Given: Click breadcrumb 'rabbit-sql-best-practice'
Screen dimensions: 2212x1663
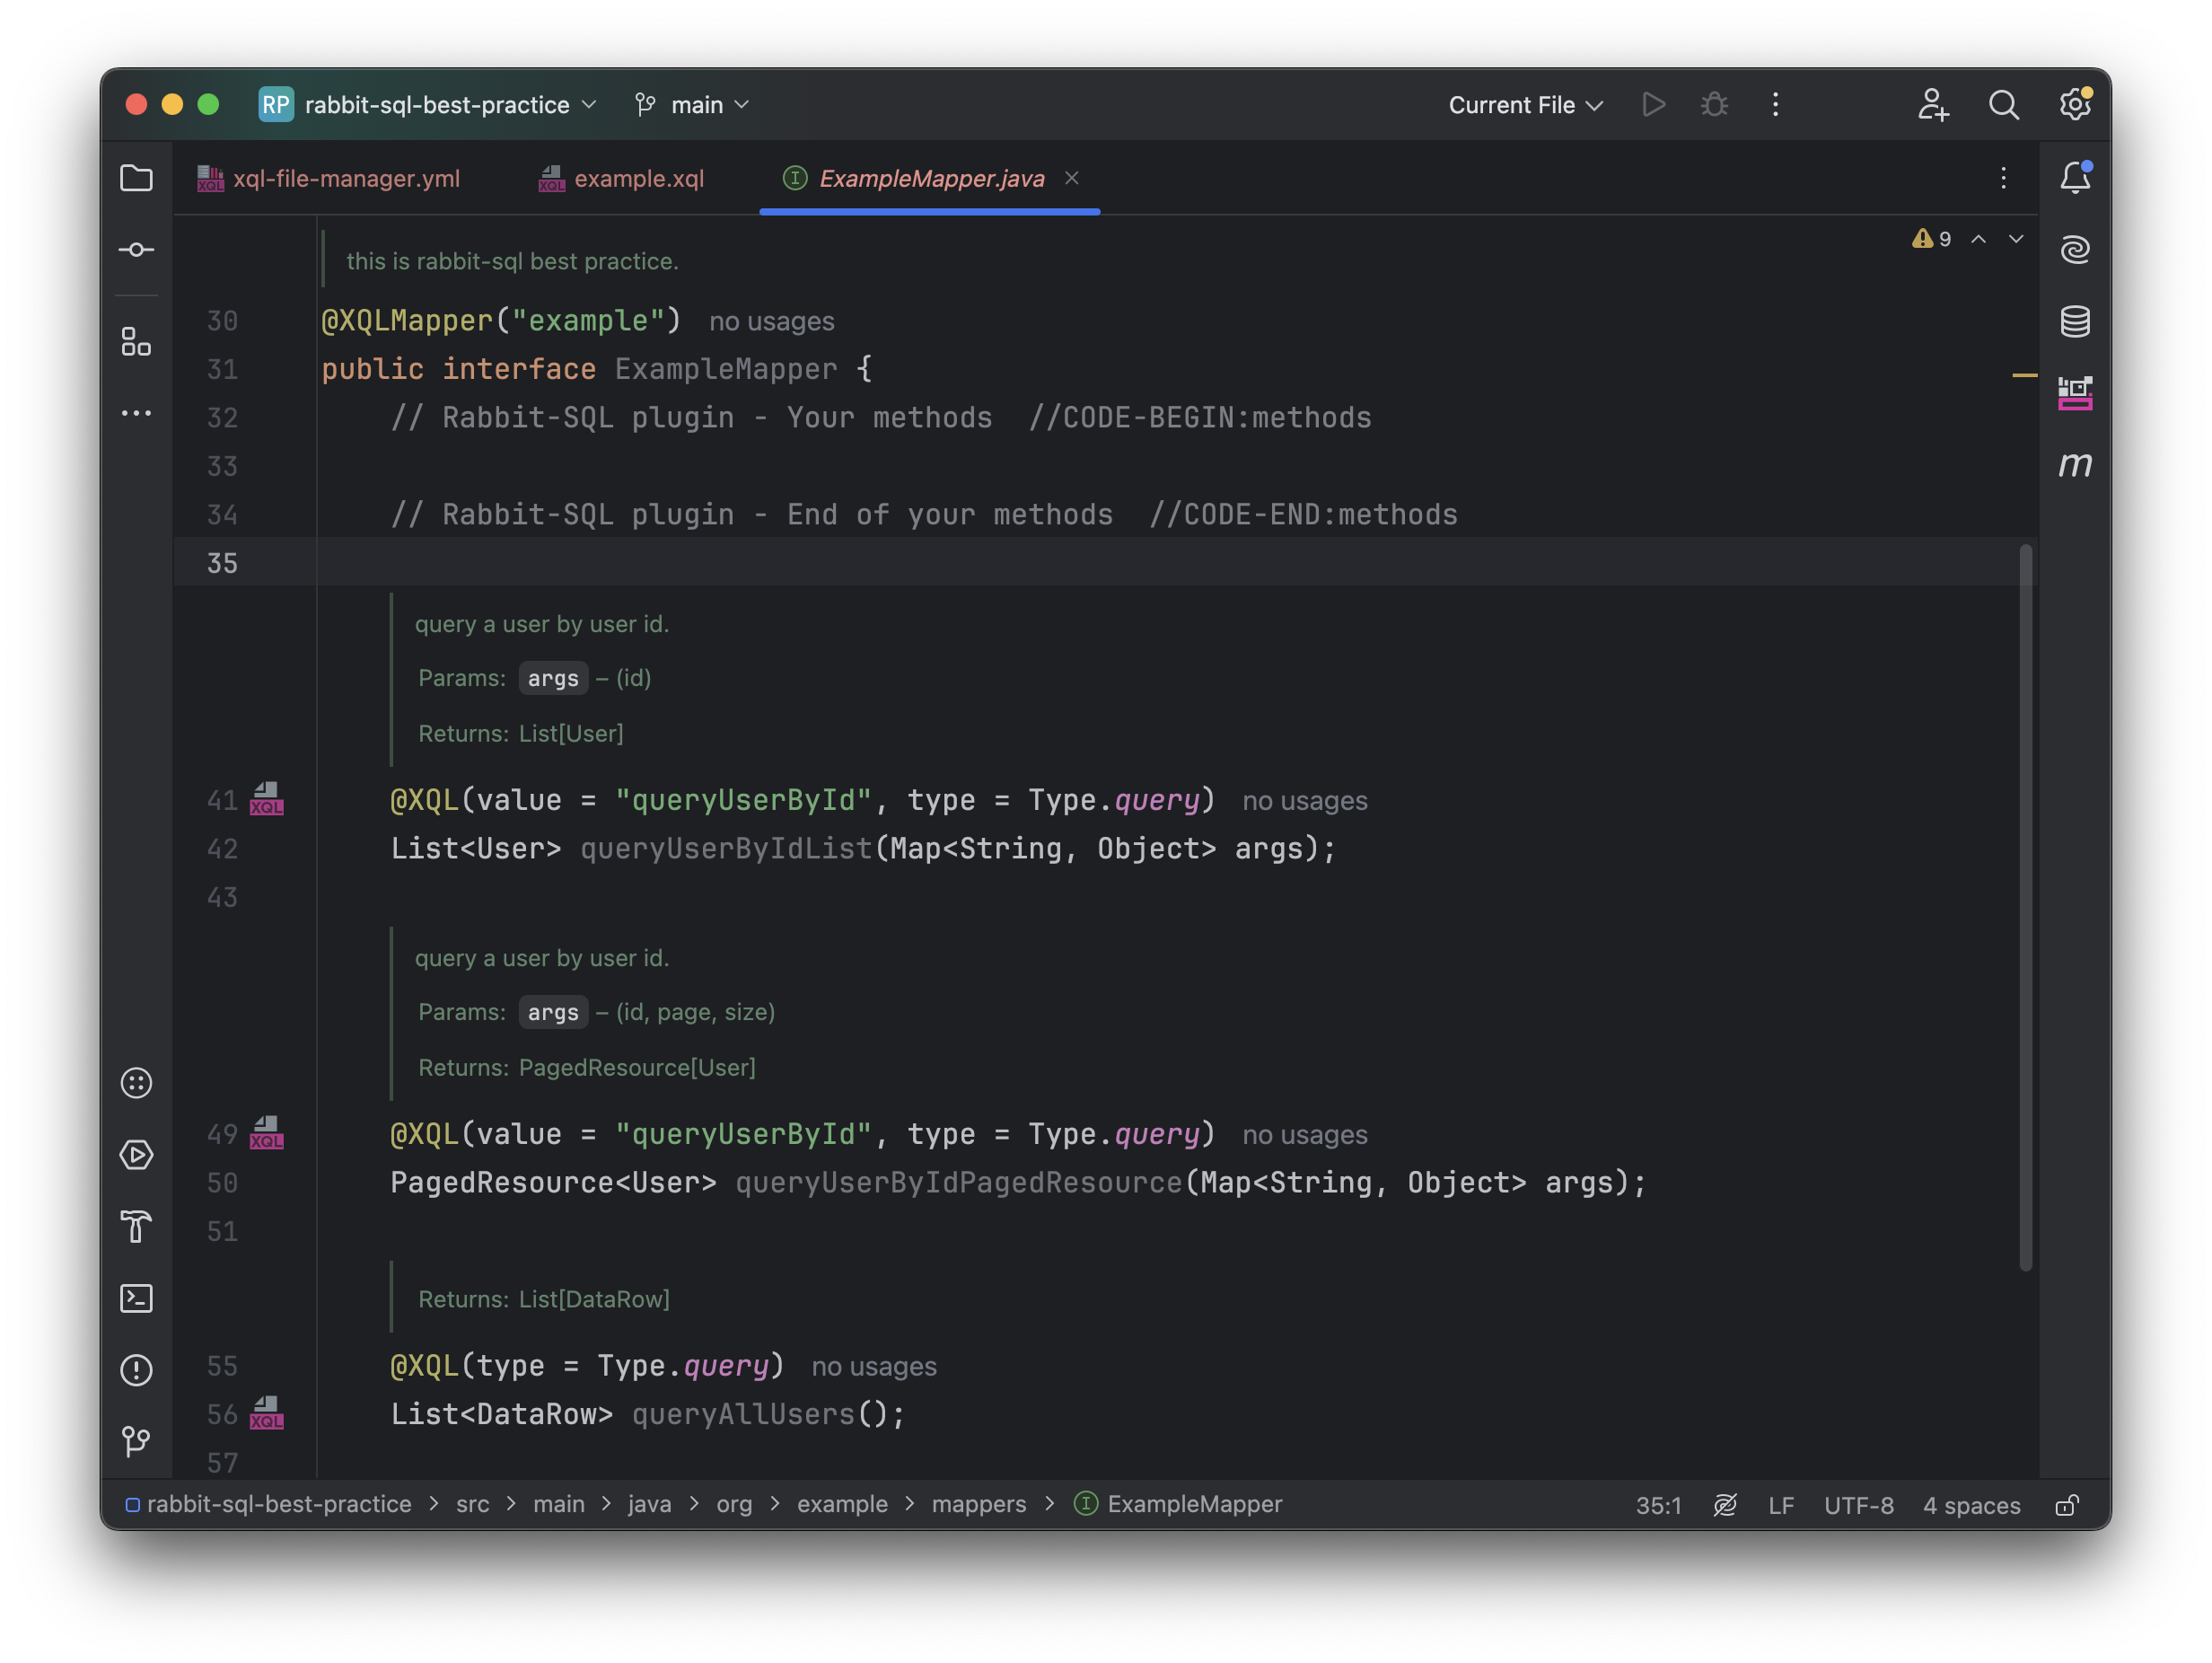Looking at the screenshot, I should [x=268, y=1504].
